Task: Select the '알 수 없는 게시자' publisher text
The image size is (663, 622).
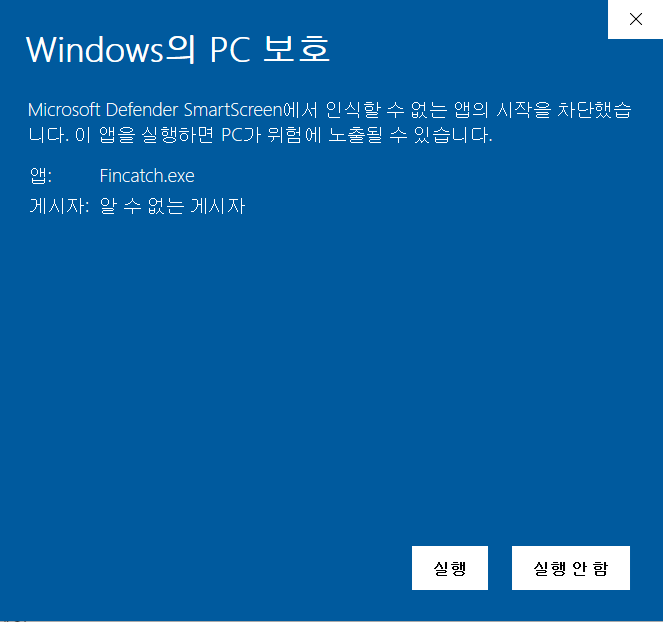Action: coord(173,206)
